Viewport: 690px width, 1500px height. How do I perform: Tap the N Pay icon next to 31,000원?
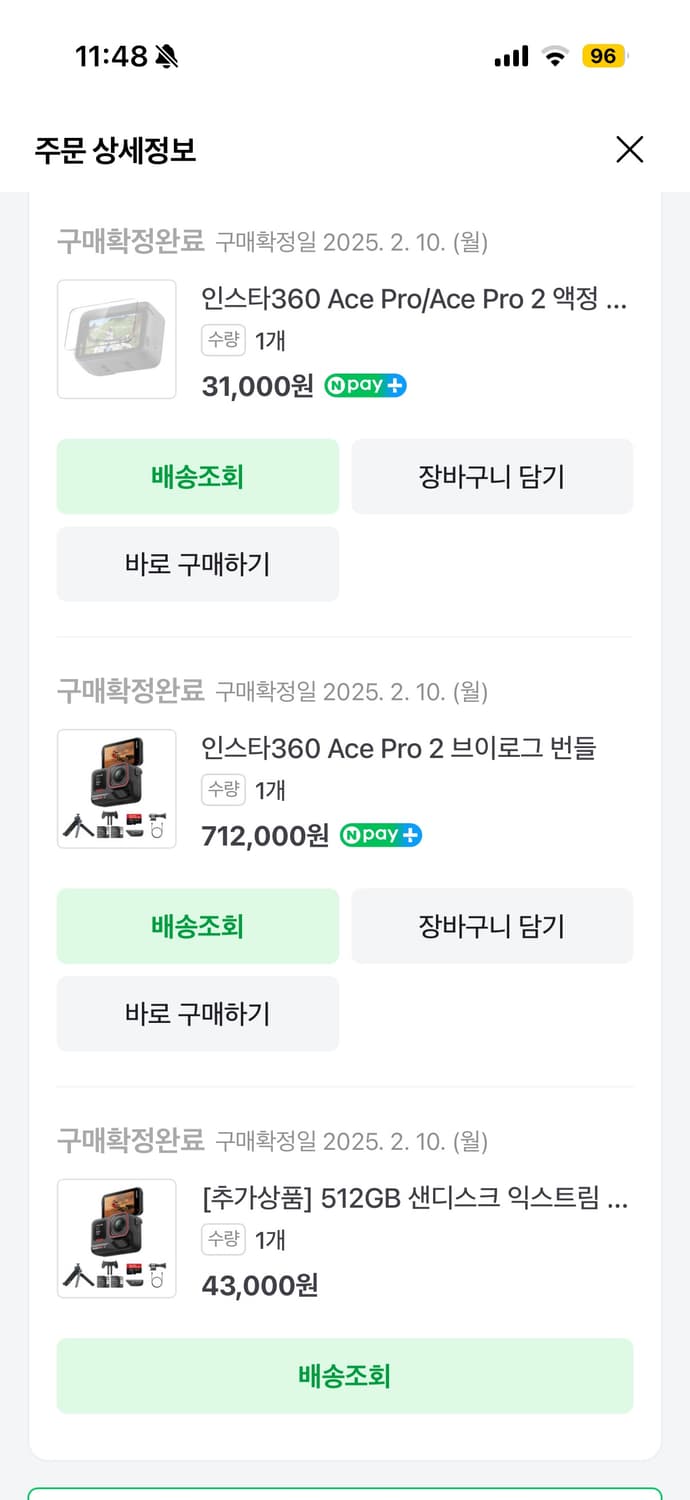364,385
